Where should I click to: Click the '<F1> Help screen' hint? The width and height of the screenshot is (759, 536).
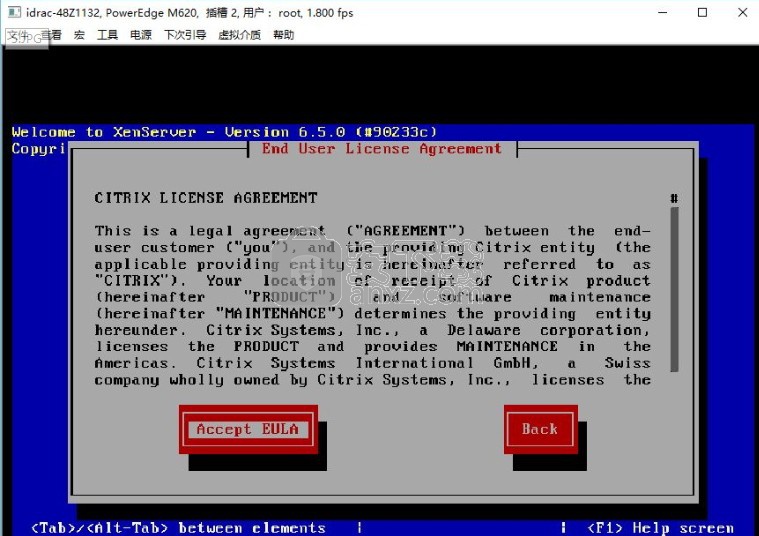click(x=660, y=527)
